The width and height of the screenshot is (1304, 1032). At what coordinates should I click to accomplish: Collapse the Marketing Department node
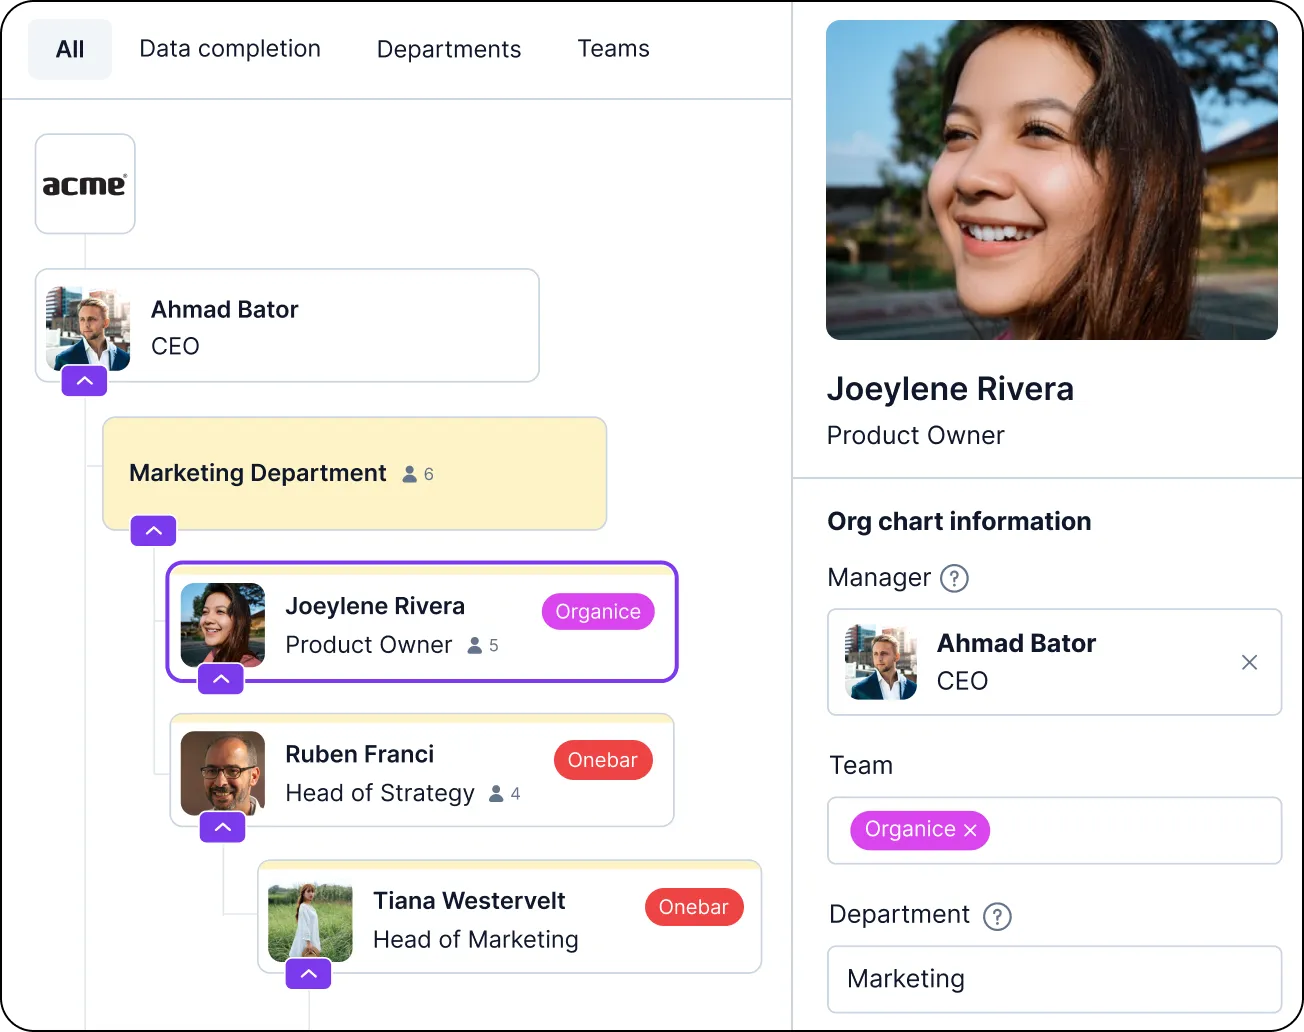(153, 531)
